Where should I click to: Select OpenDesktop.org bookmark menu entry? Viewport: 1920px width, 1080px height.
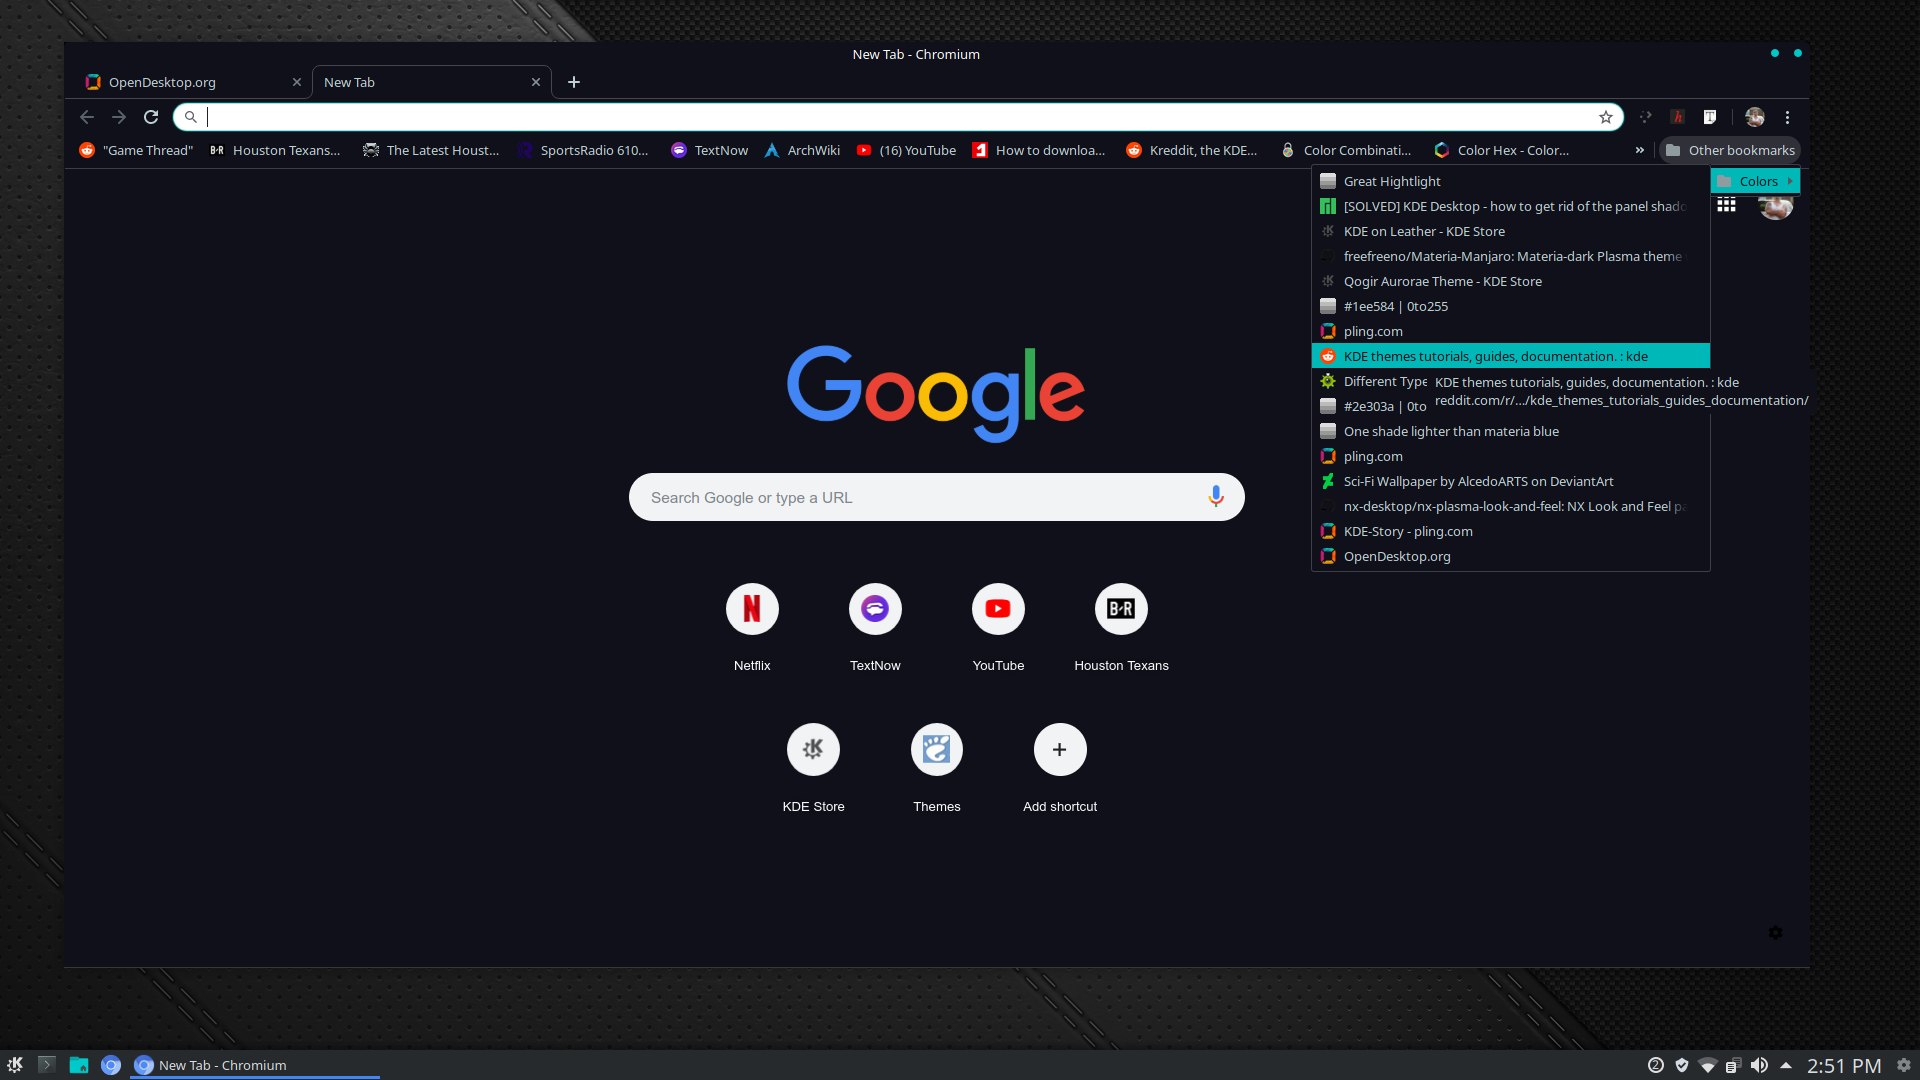(1510, 556)
